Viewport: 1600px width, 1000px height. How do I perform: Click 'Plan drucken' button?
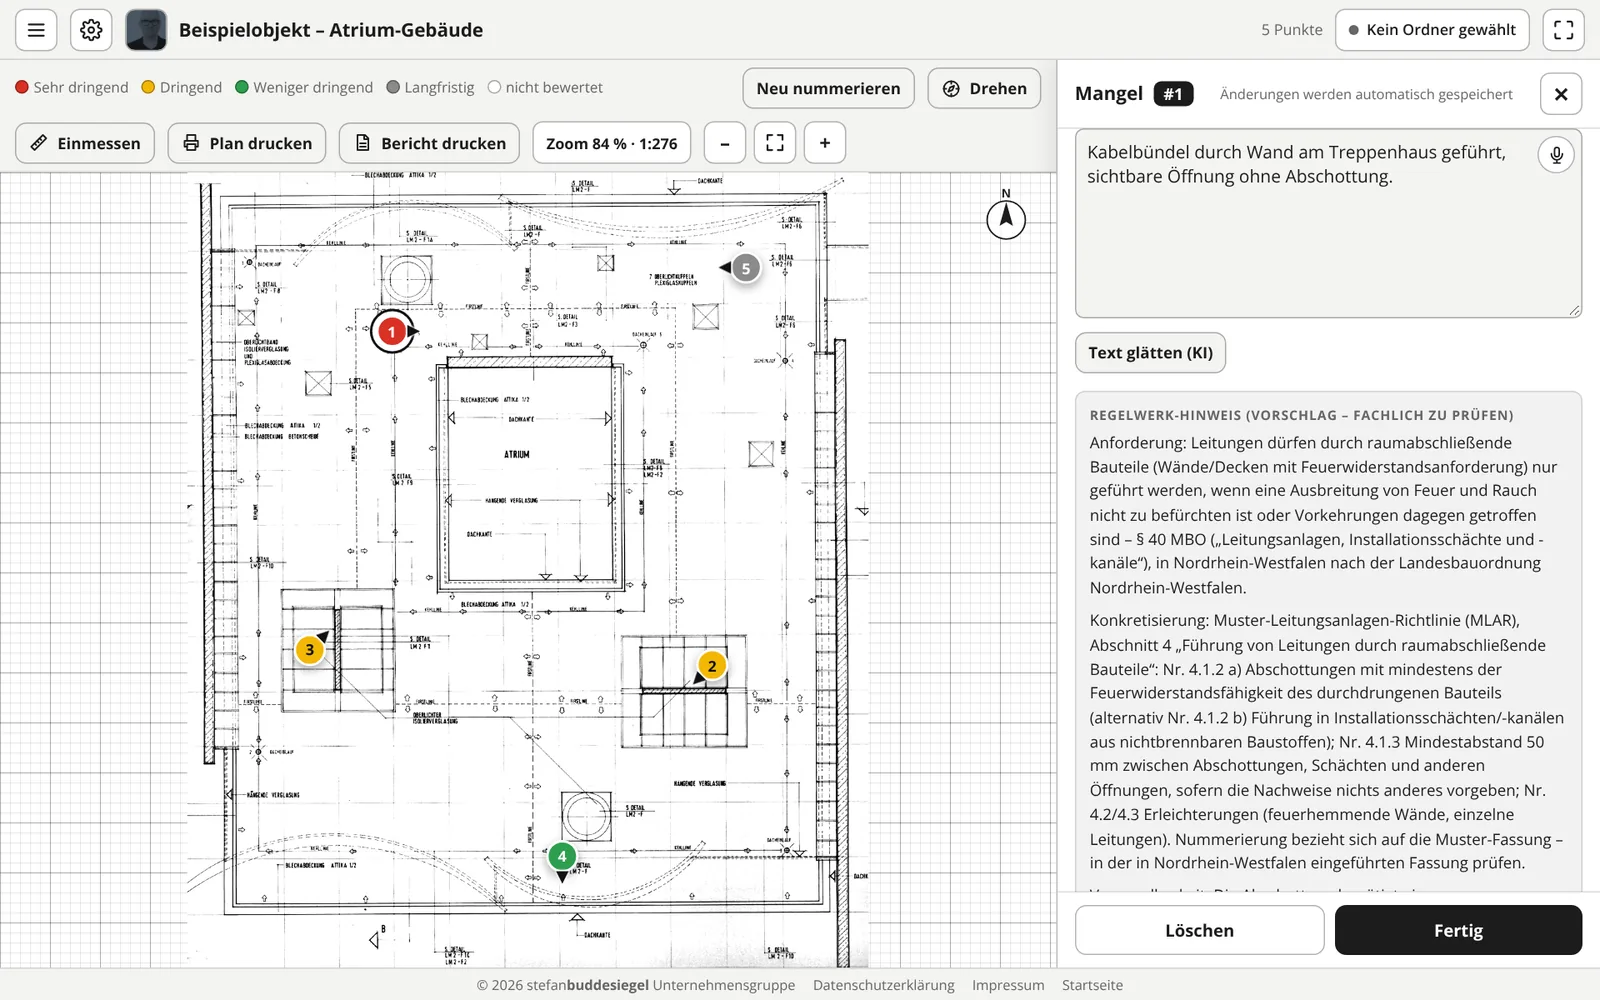247,143
